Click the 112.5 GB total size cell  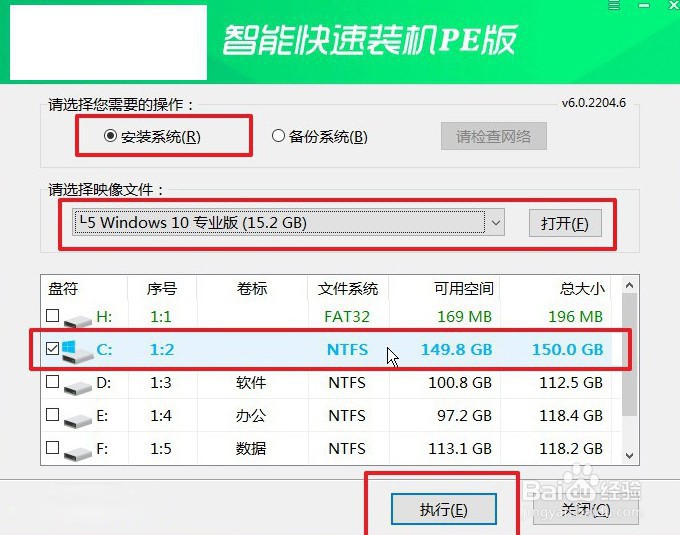(x=571, y=382)
